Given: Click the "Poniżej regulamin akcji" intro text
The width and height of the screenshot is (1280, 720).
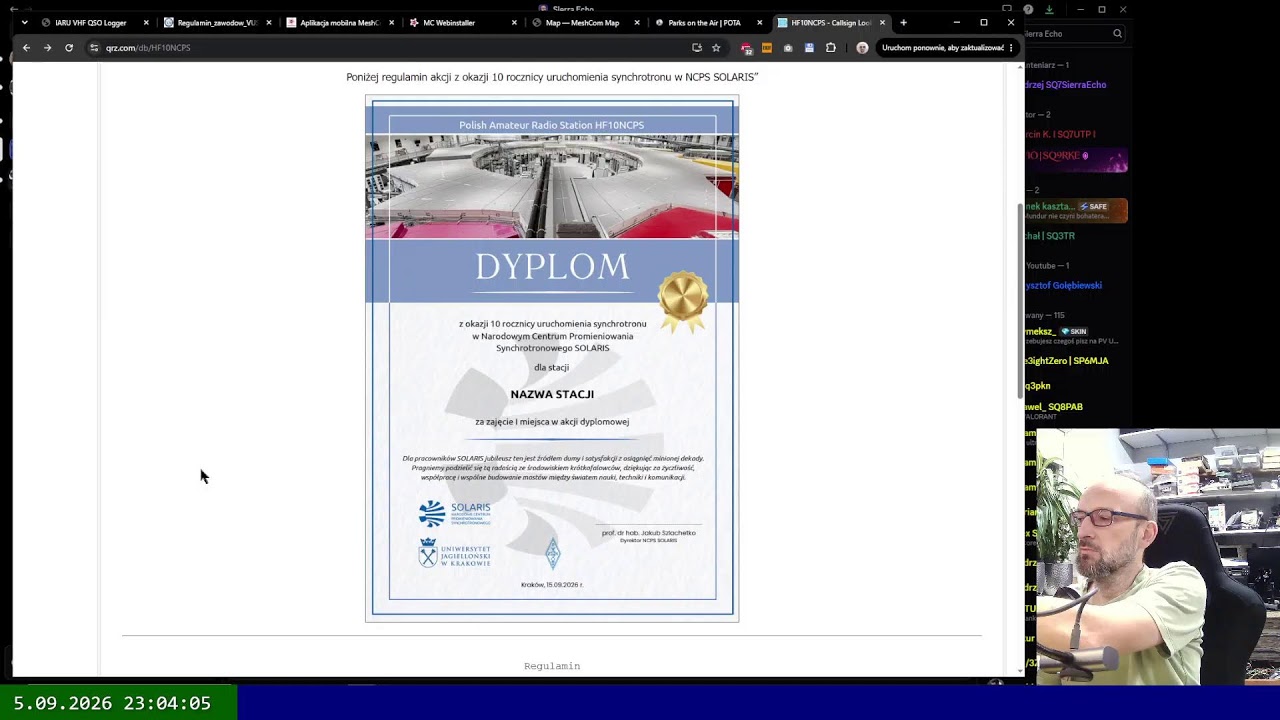Looking at the screenshot, I should tap(552, 77).
